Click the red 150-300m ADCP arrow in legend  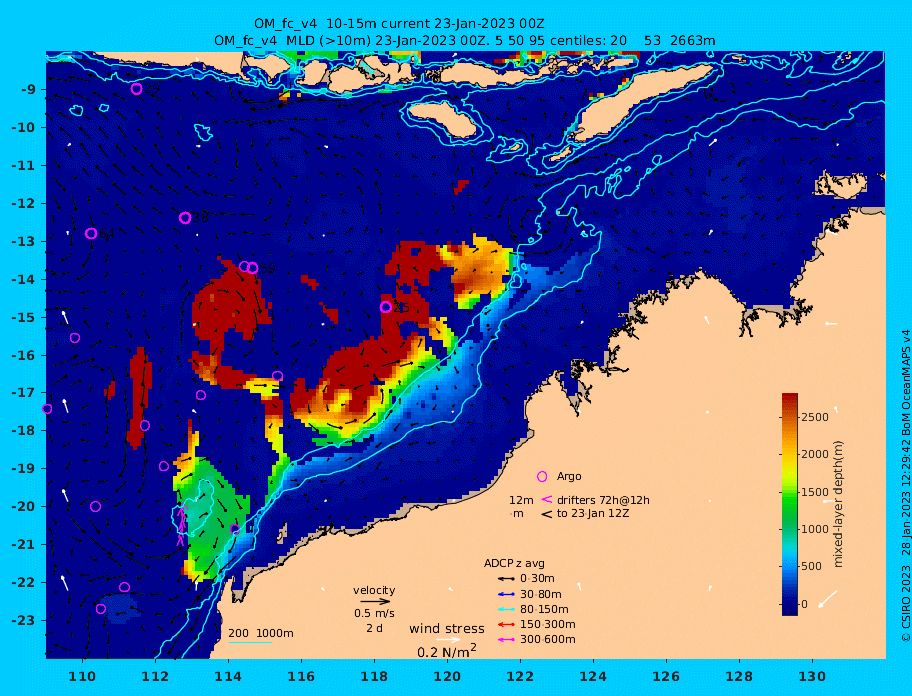(506, 624)
